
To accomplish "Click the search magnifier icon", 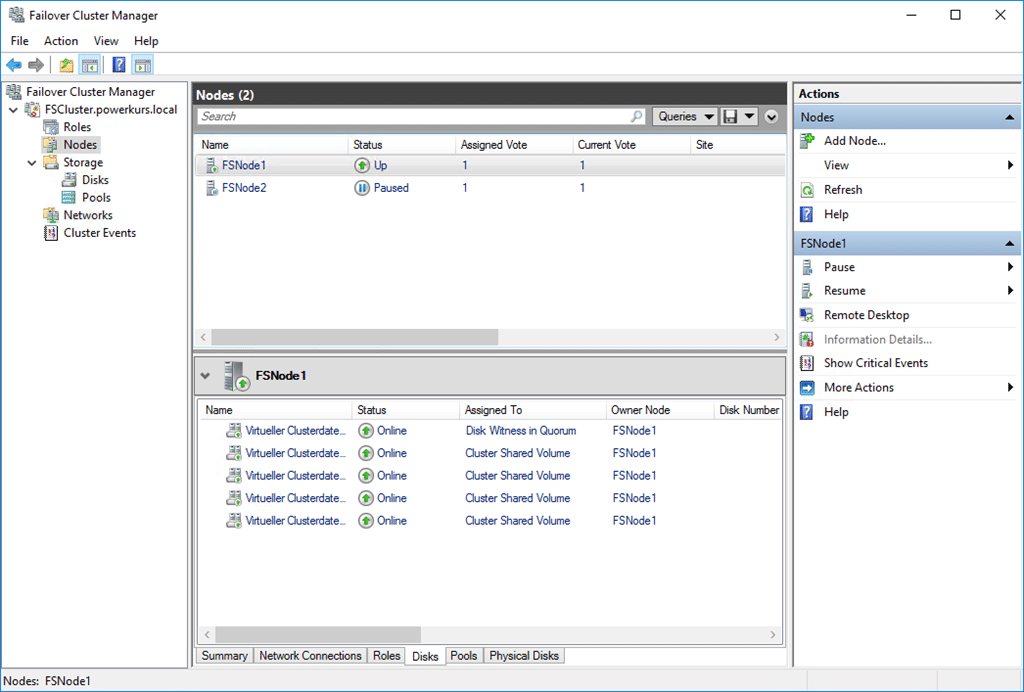I will (637, 116).
